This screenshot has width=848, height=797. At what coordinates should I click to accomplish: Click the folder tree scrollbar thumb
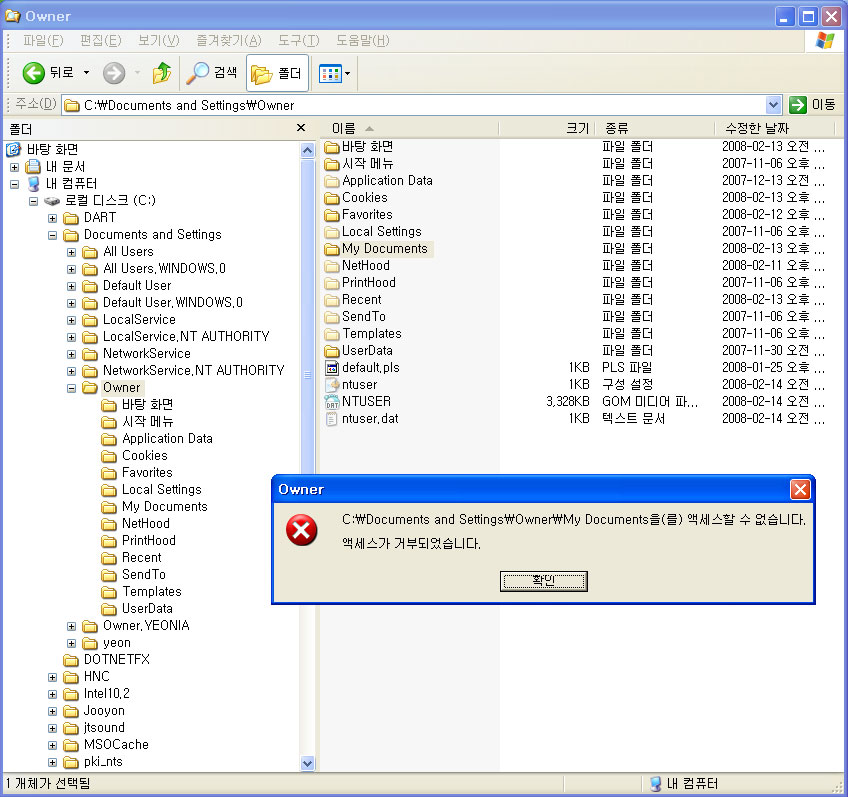[x=307, y=373]
